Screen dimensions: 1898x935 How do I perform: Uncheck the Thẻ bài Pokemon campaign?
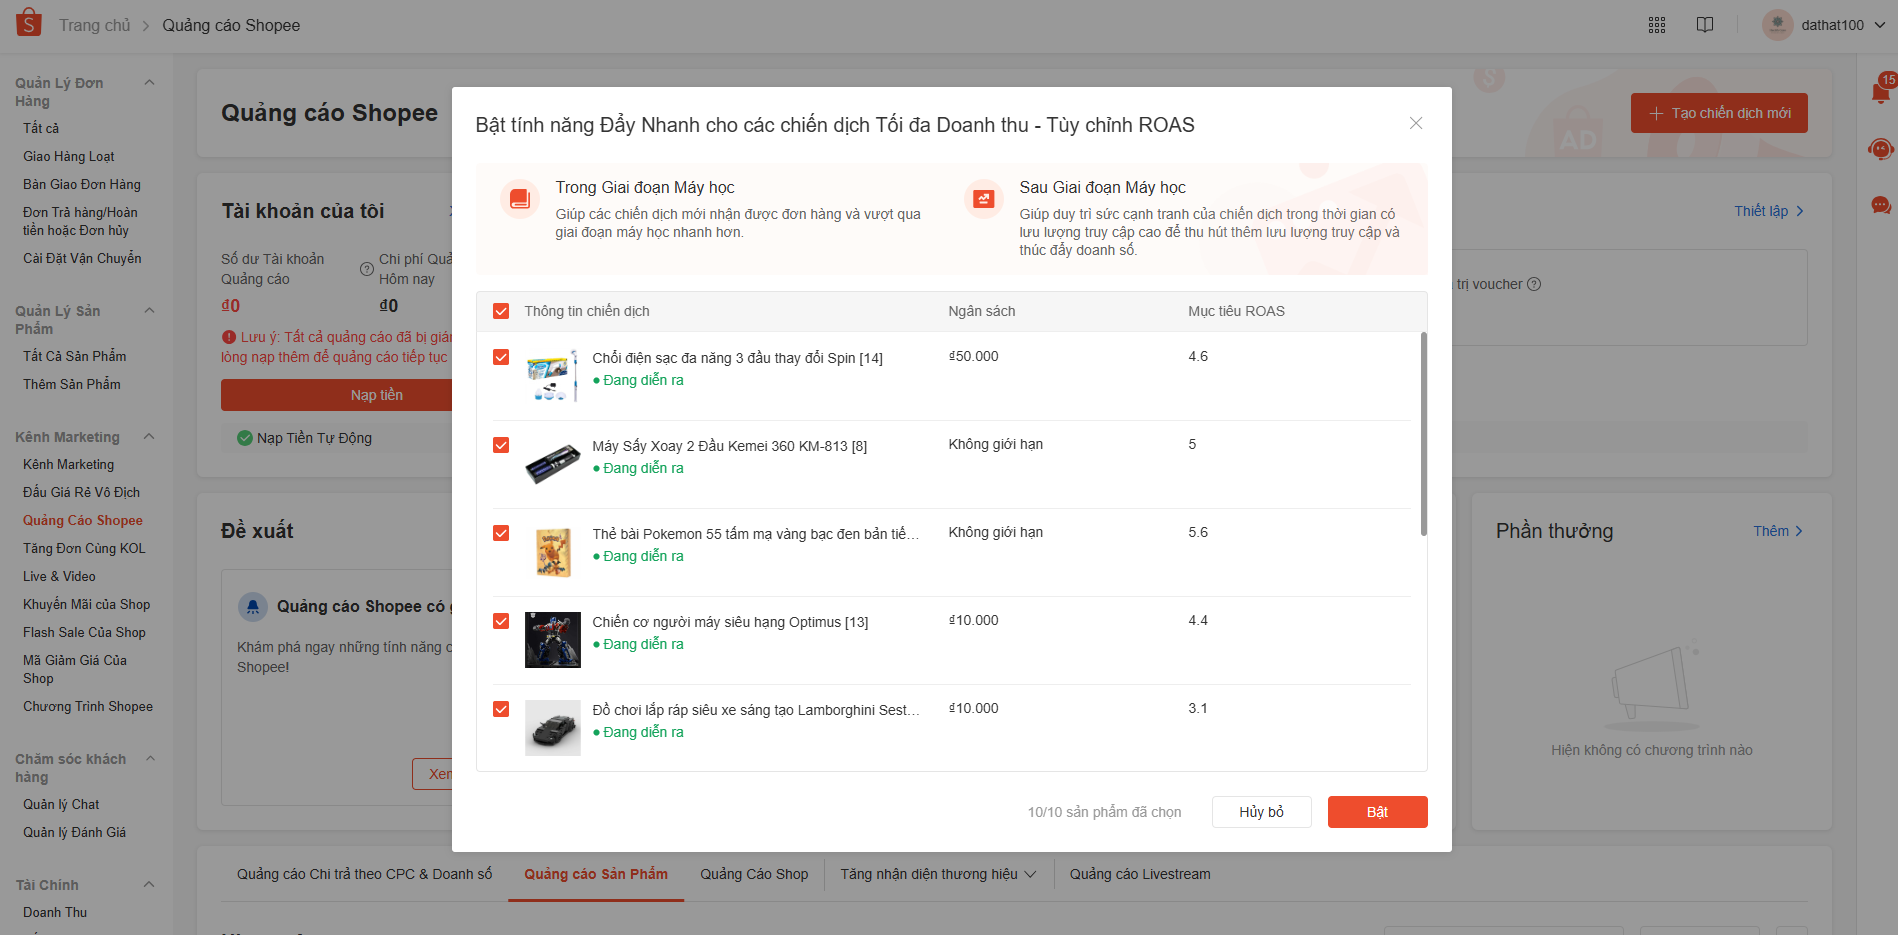pyautogui.click(x=501, y=533)
